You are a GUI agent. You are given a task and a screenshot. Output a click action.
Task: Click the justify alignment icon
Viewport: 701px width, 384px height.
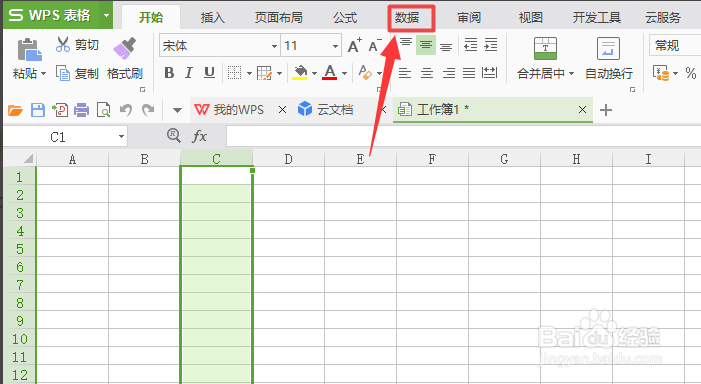click(469, 73)
